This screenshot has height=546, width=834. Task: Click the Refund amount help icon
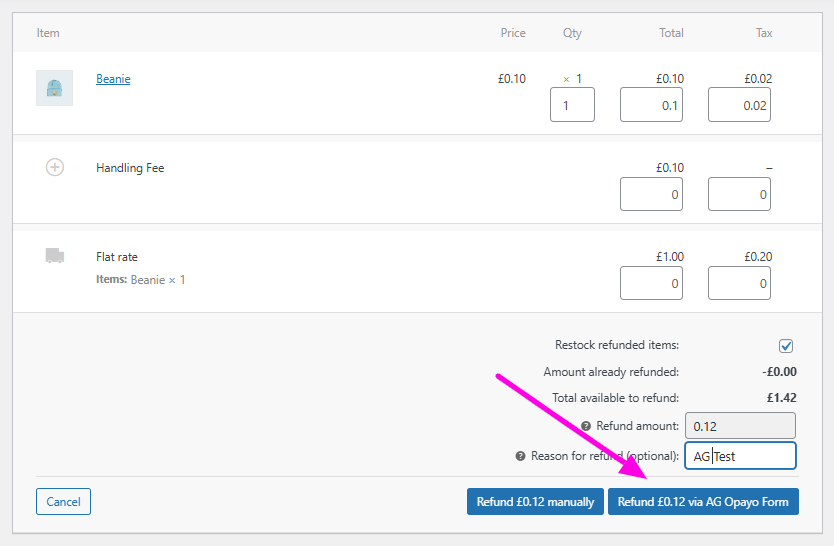pos(586,426)
